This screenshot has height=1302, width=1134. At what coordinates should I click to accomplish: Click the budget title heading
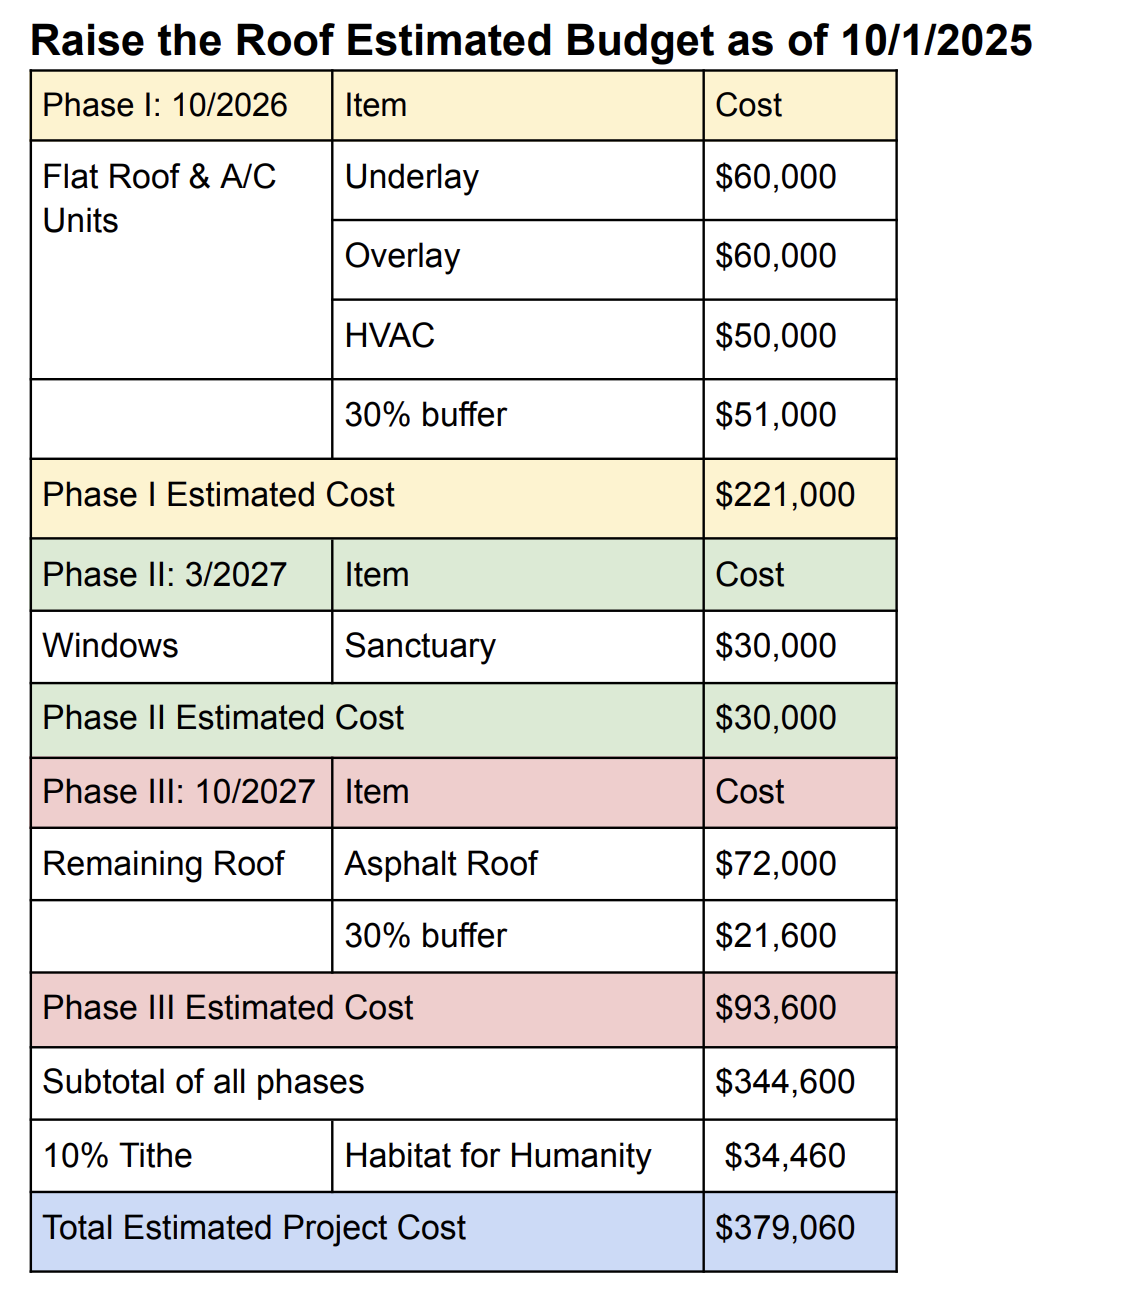[531, 40]
